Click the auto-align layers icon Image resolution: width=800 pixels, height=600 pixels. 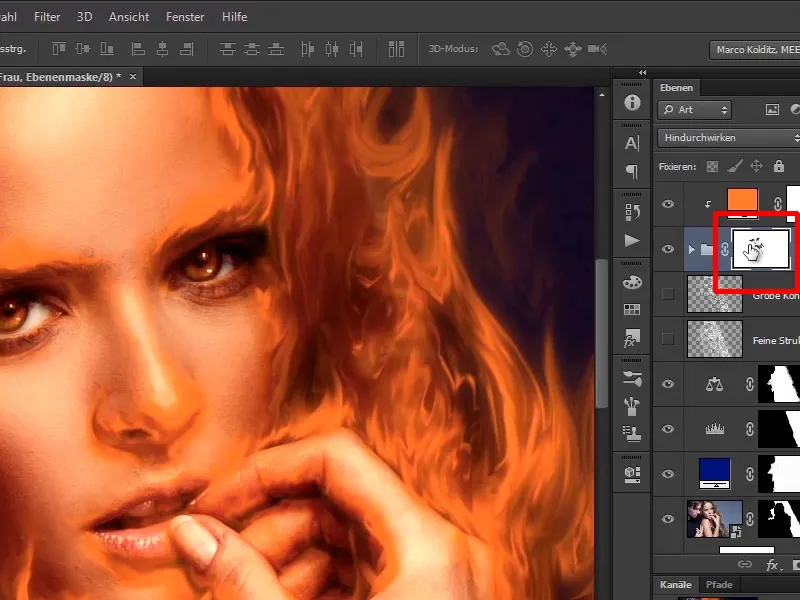[x=396, y=49]
